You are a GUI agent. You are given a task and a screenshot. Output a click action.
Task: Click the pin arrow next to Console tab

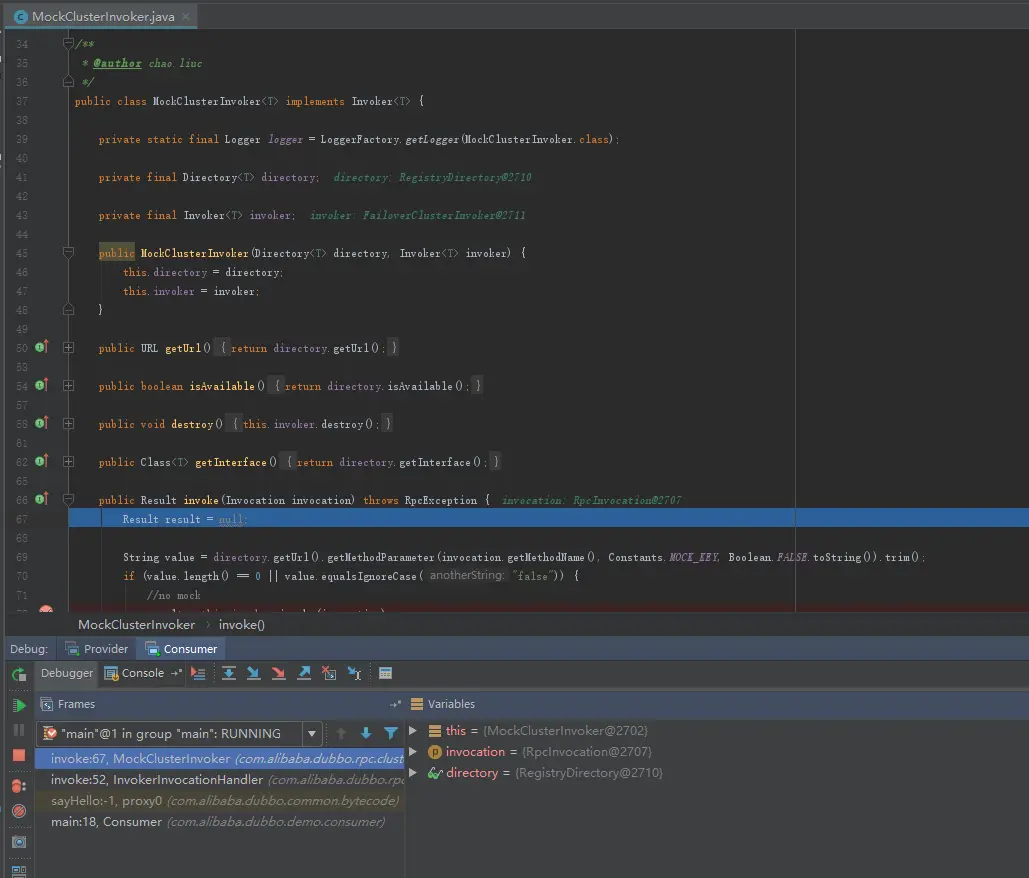coord(177,673)
